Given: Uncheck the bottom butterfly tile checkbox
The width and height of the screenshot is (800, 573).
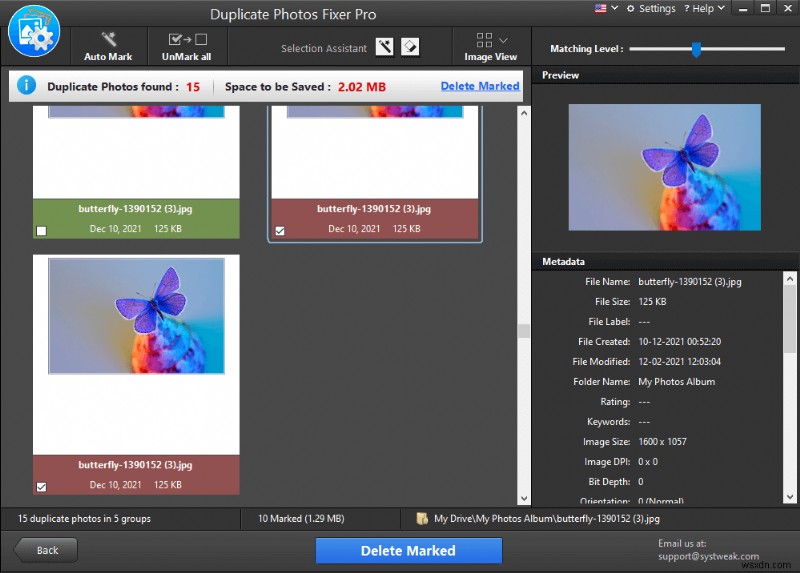Looking at the screenshot, I should click(x=41, y=487).
